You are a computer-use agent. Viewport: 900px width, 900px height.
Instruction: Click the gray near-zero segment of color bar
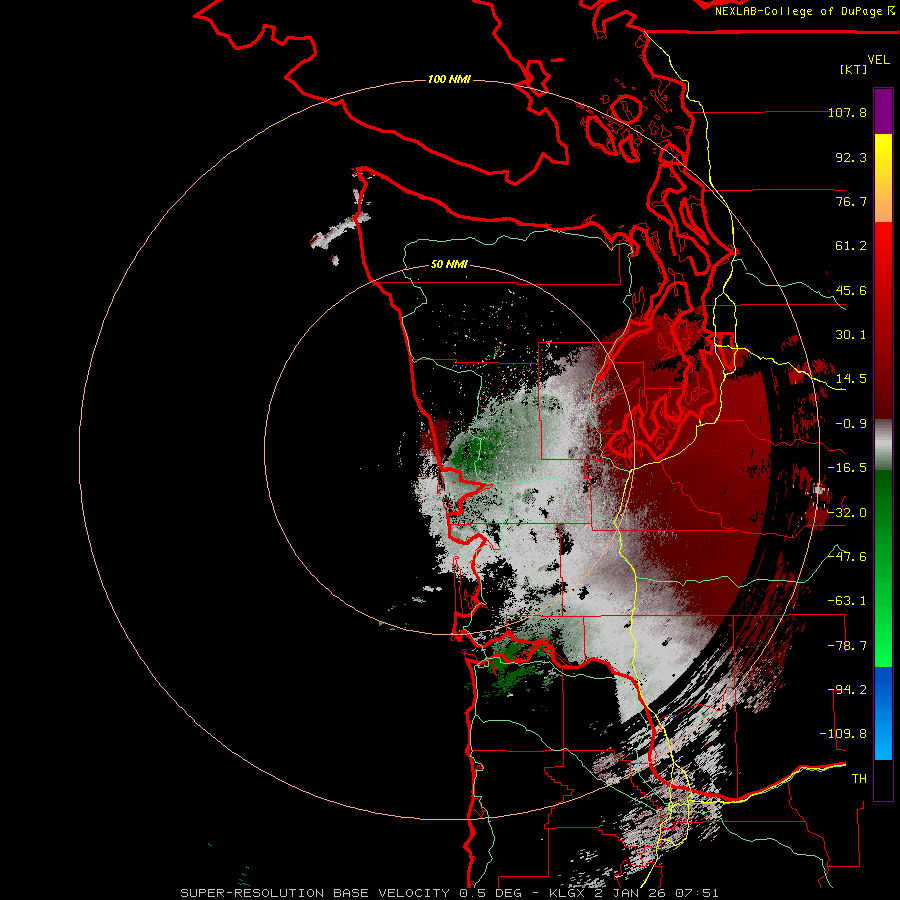[883, 445]
